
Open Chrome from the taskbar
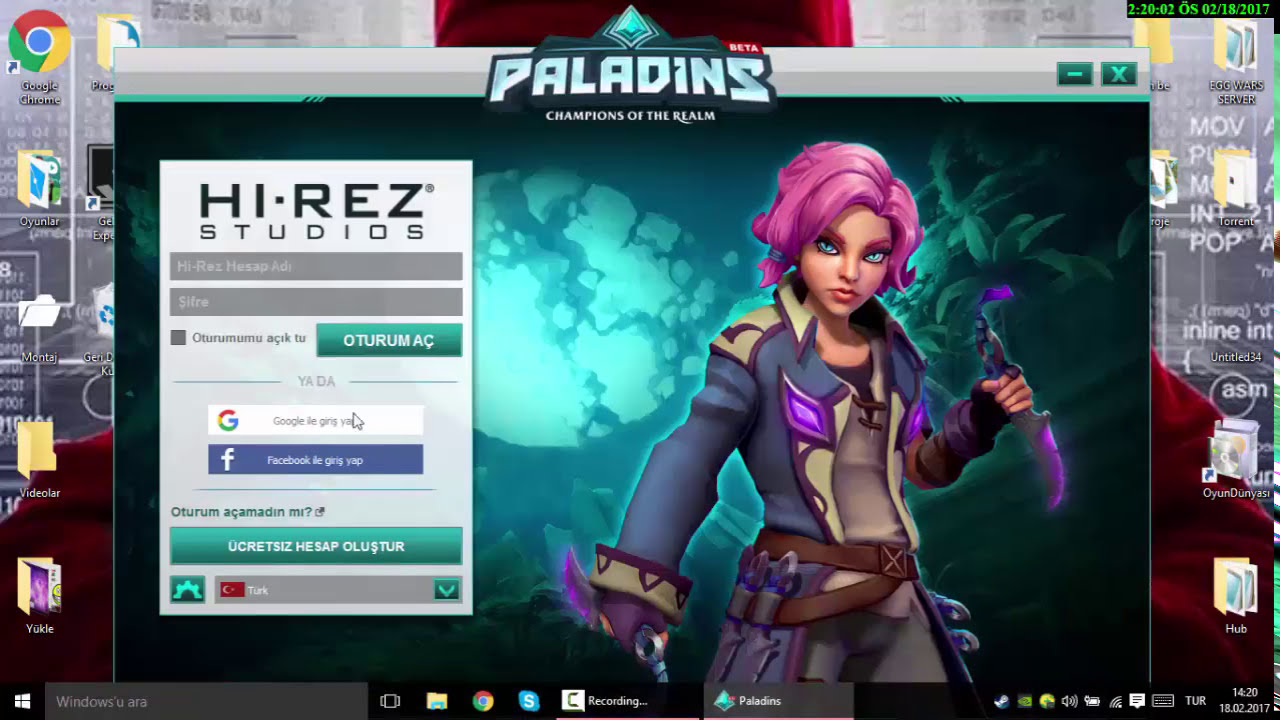(483, 701)
